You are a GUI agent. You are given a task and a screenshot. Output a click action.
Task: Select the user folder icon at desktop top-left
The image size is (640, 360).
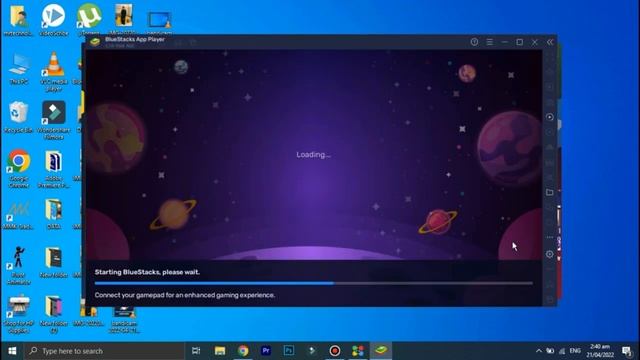(18, 20)
